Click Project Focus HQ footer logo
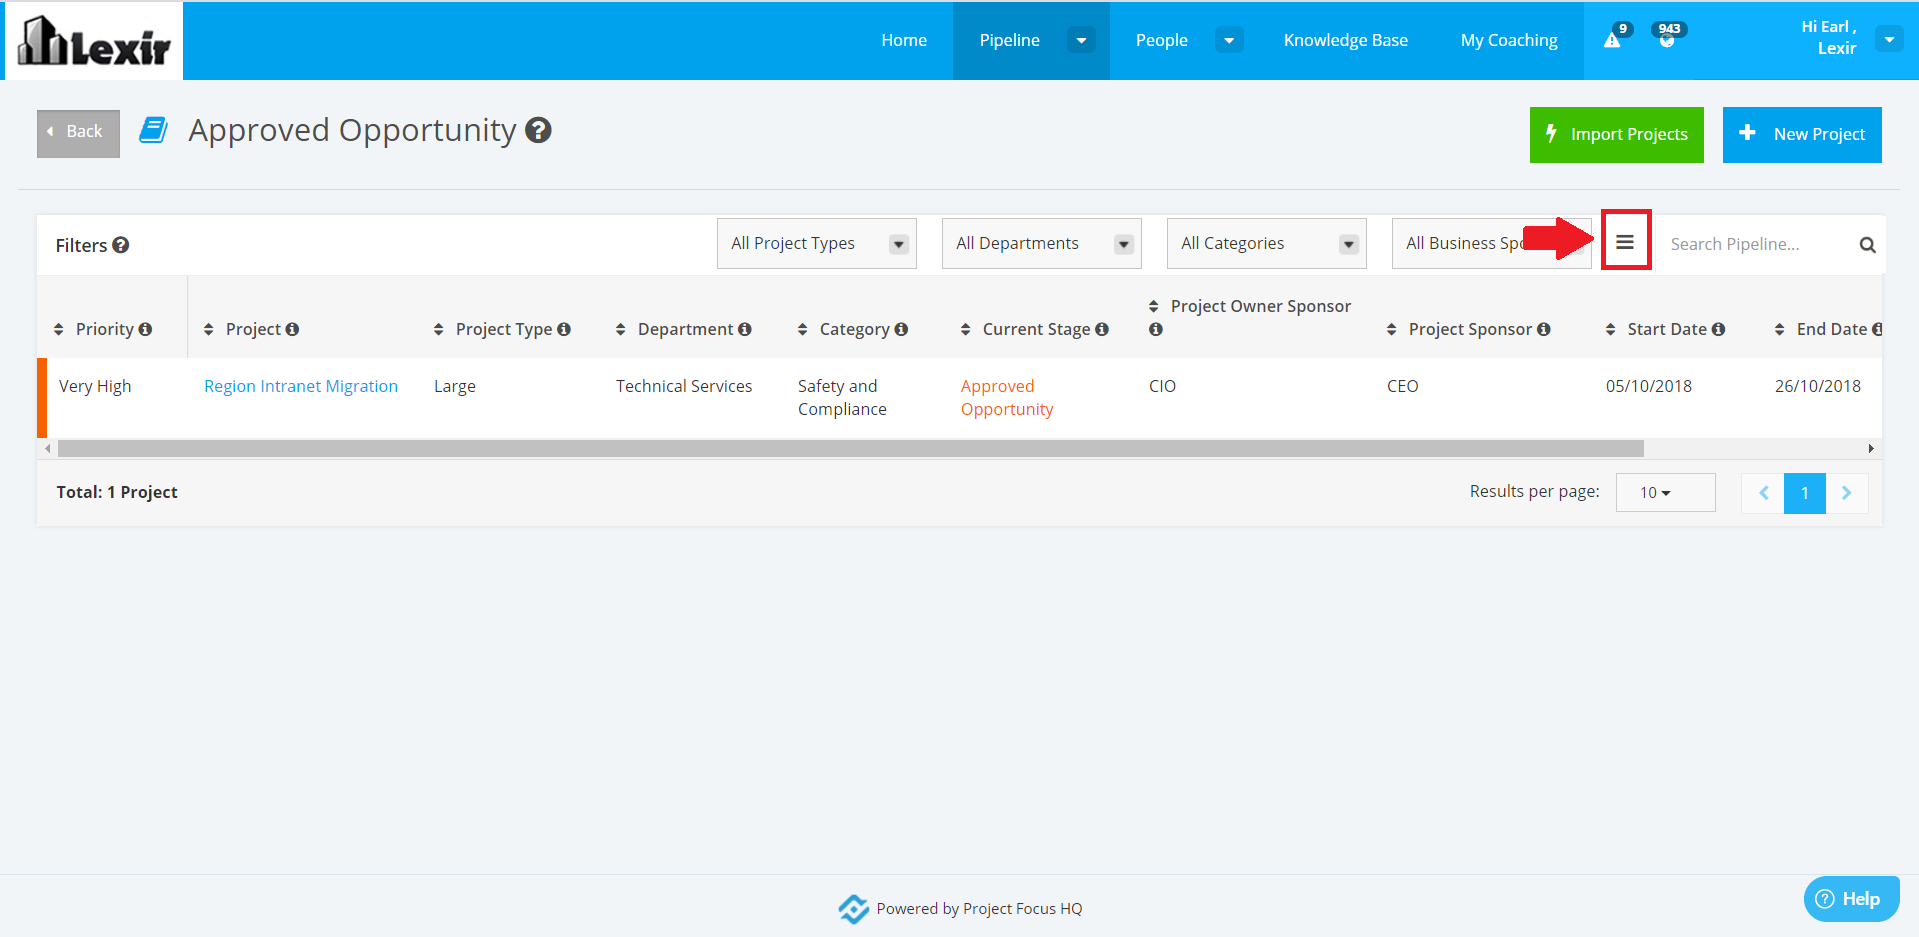The width and height of the screenshot is (1919, 937). point(853,909)
